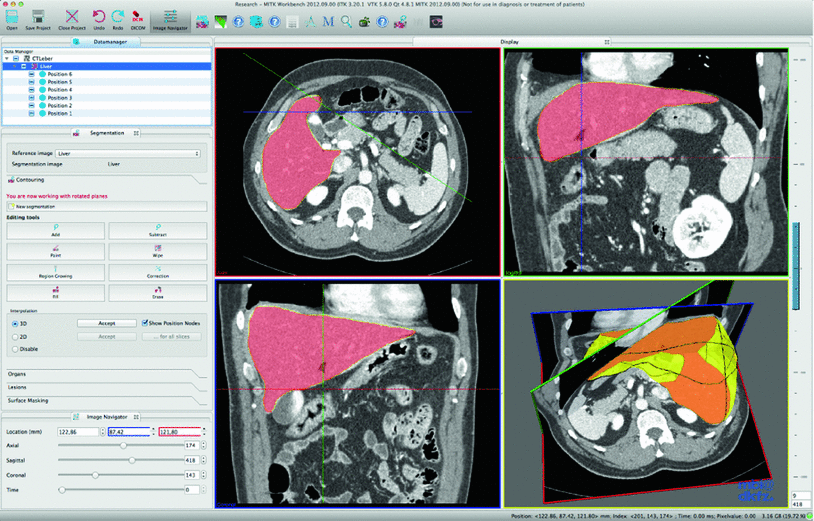The width and height of the screenshot is (814, 521).
Task: Select the Position 1 tree row
Action: (x=107, y=113)
